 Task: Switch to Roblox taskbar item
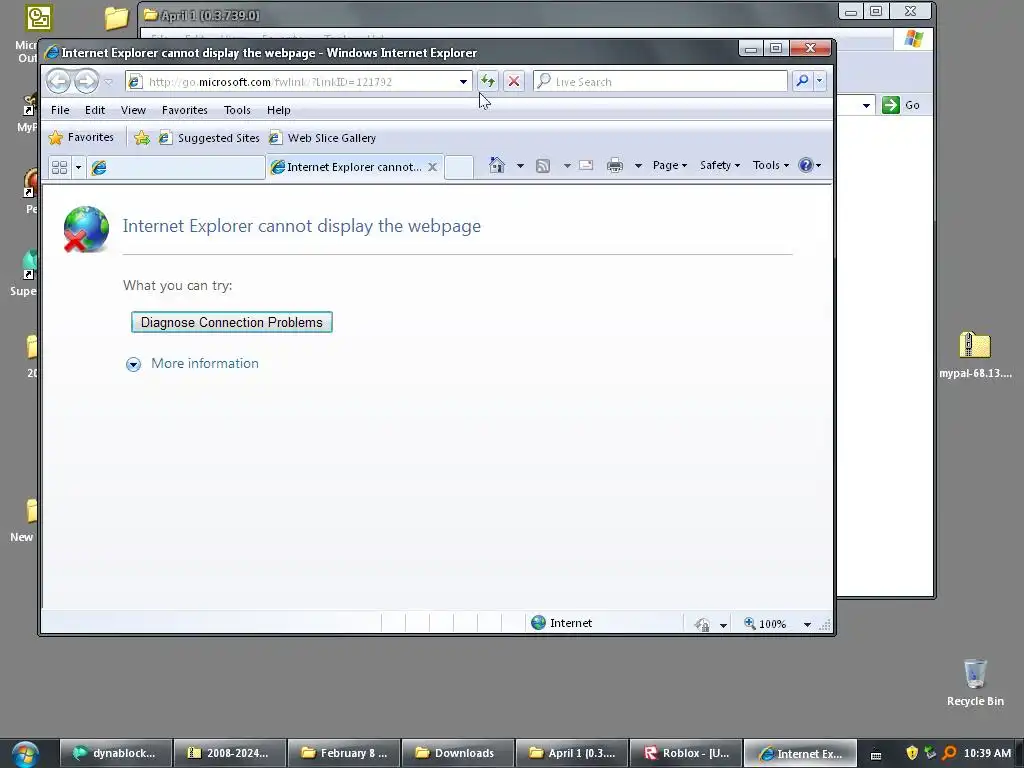pos(685,753)
